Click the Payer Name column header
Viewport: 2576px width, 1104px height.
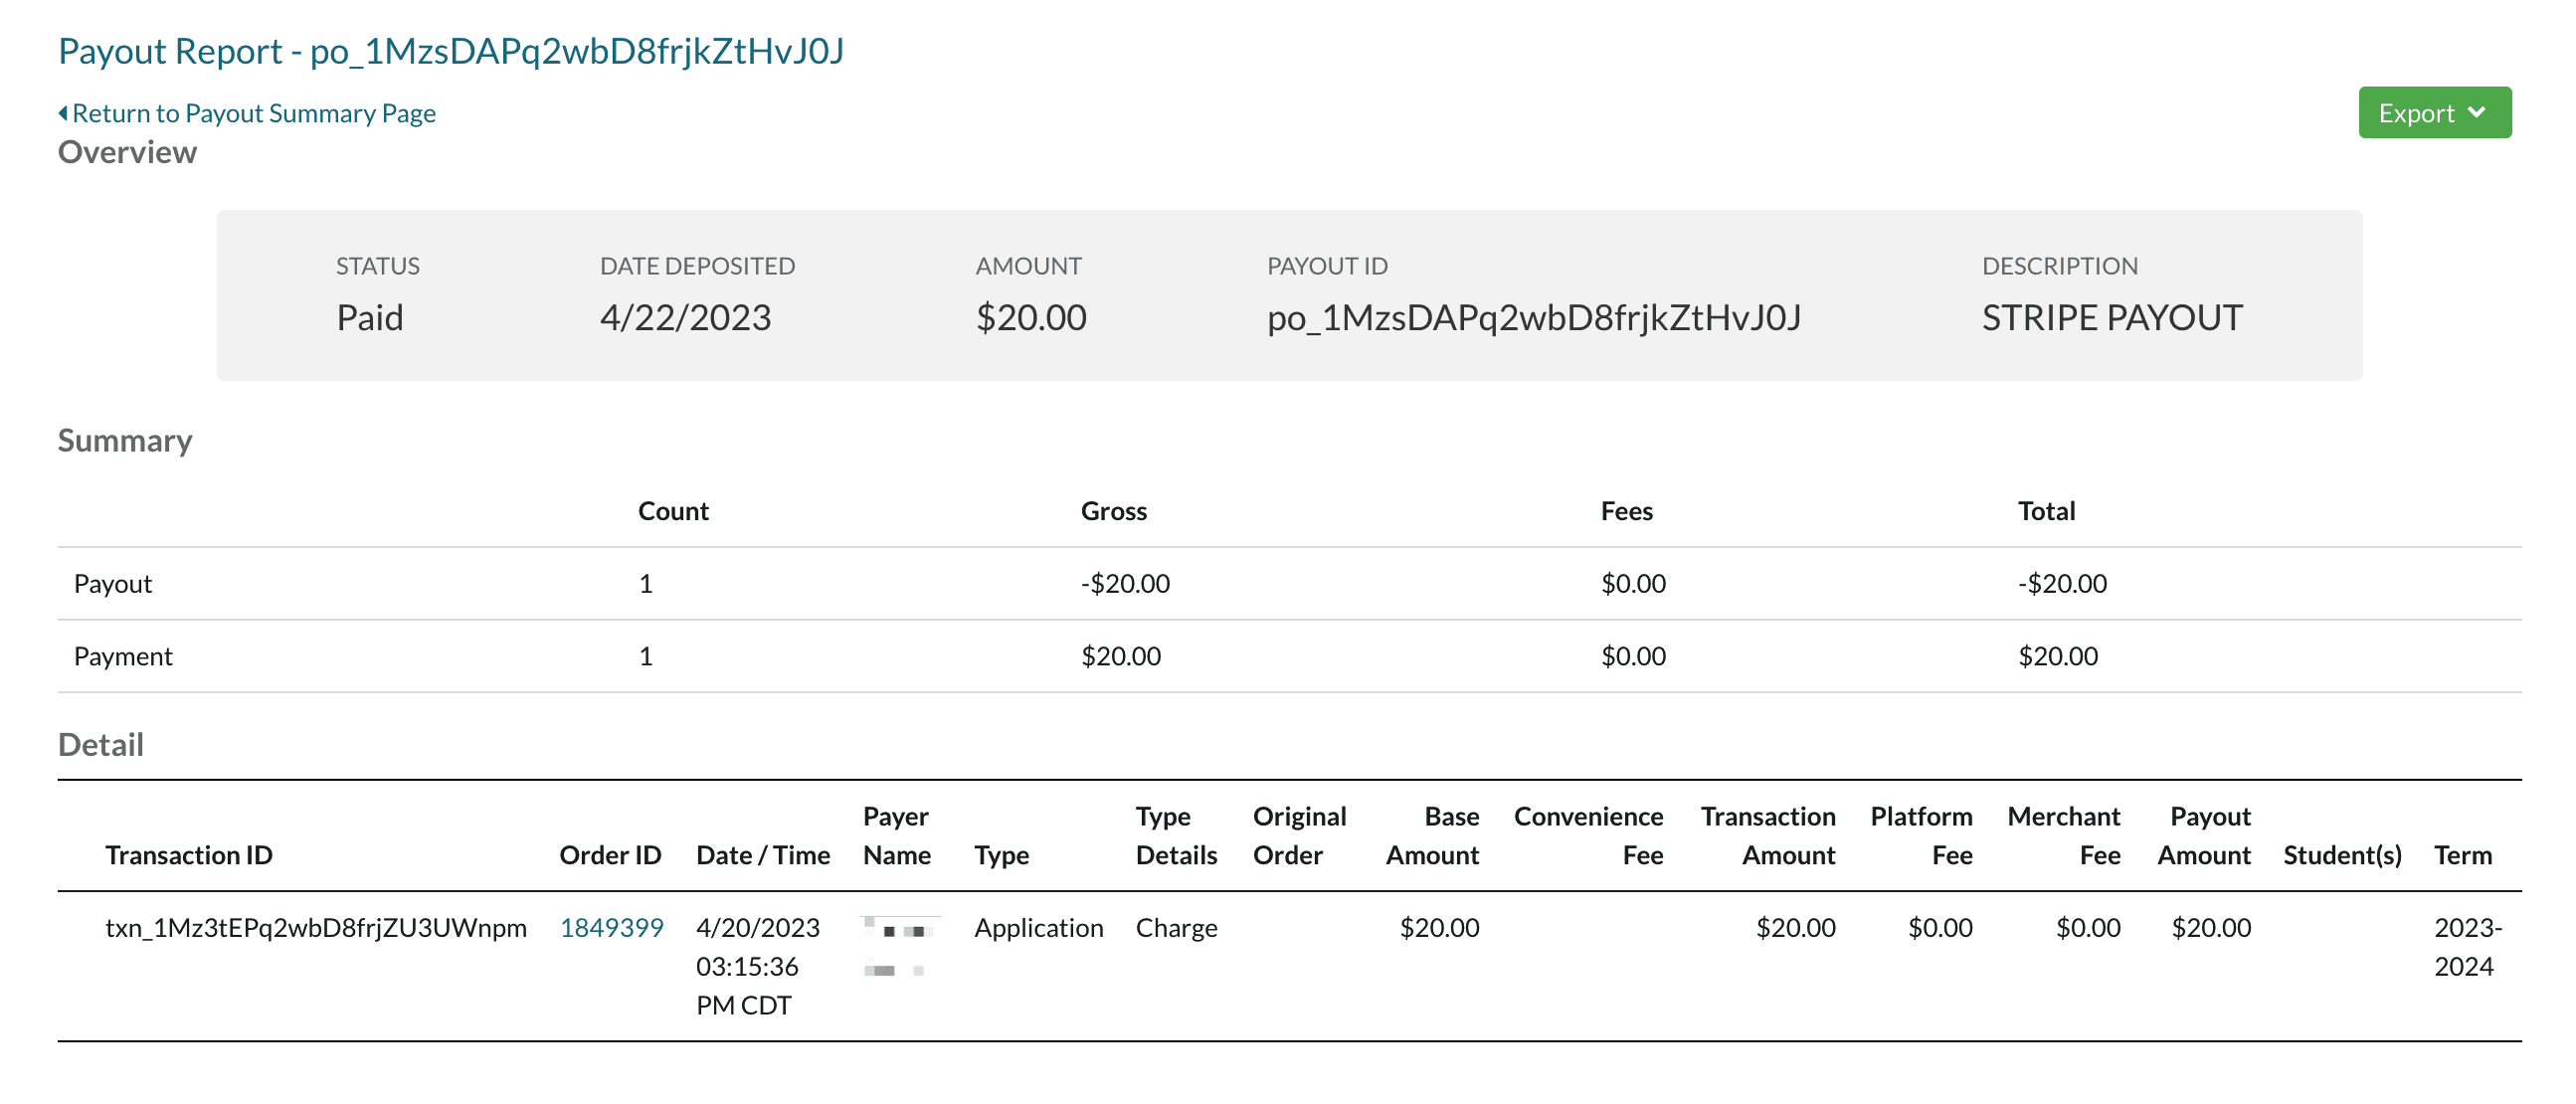click(896, 836)
